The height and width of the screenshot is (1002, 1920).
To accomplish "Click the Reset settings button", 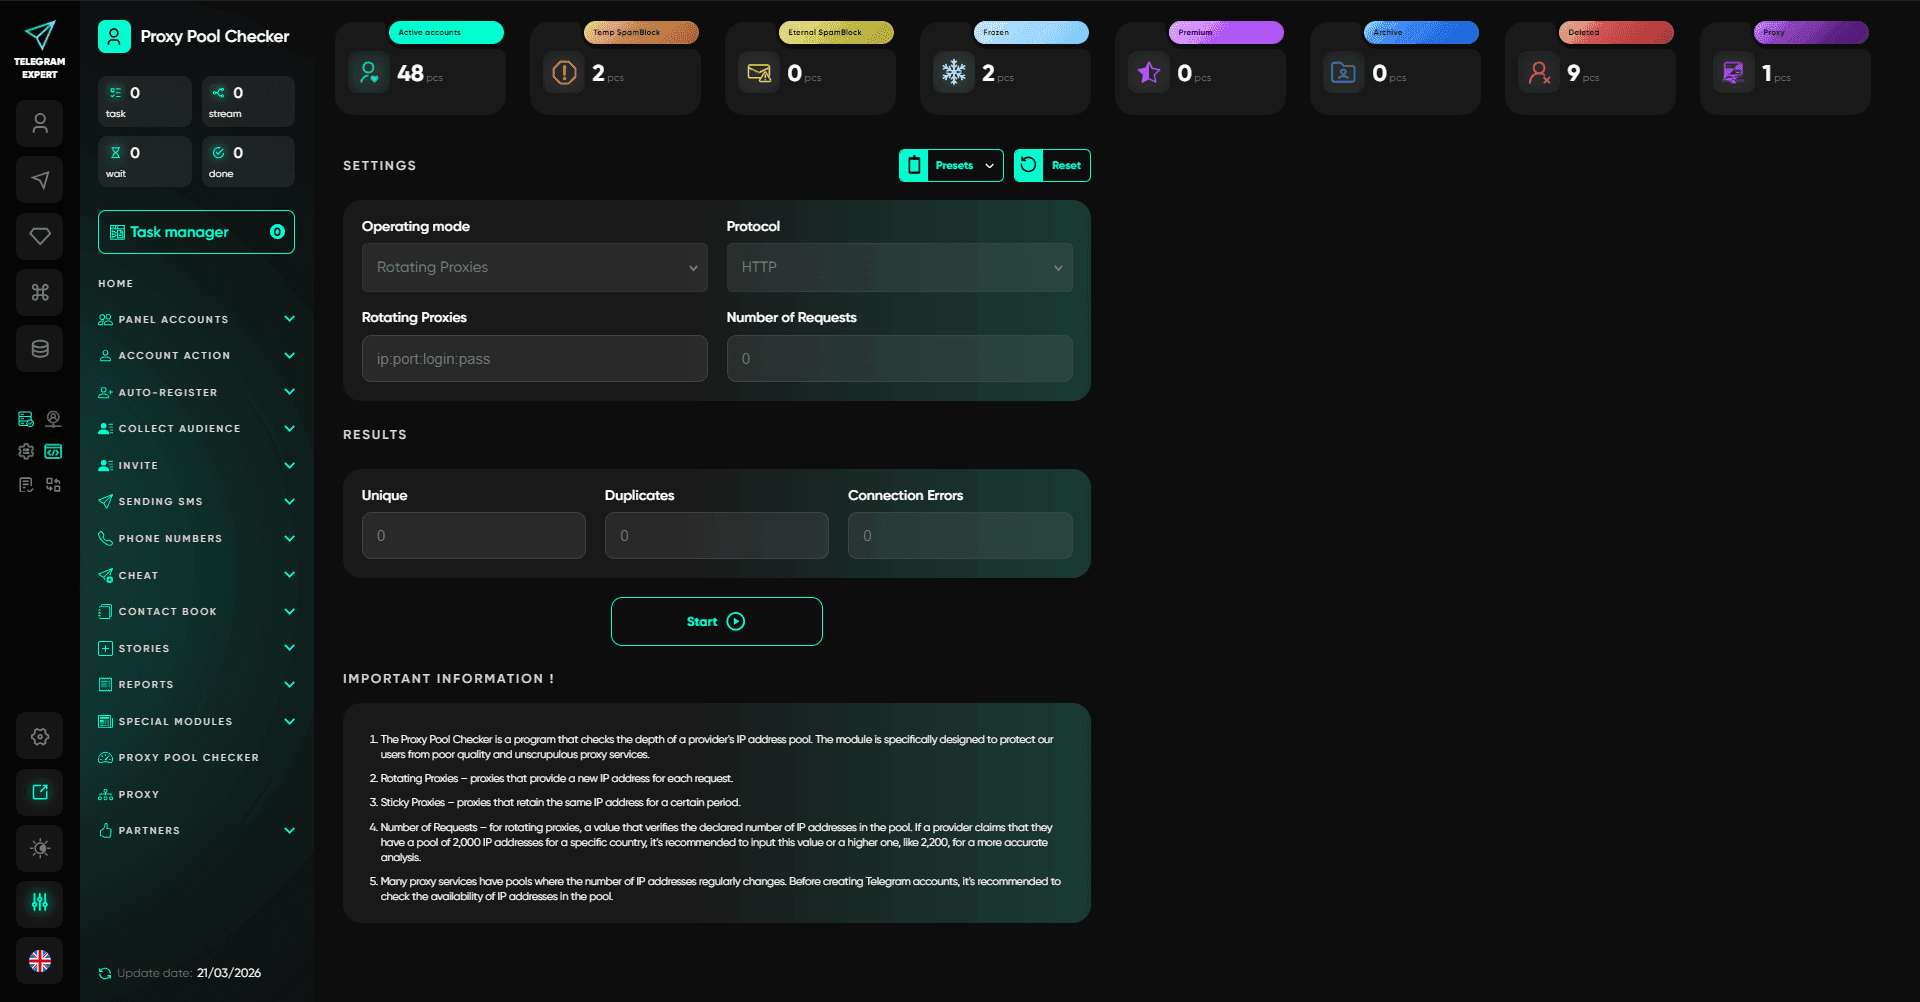I will pos(1052,166).
